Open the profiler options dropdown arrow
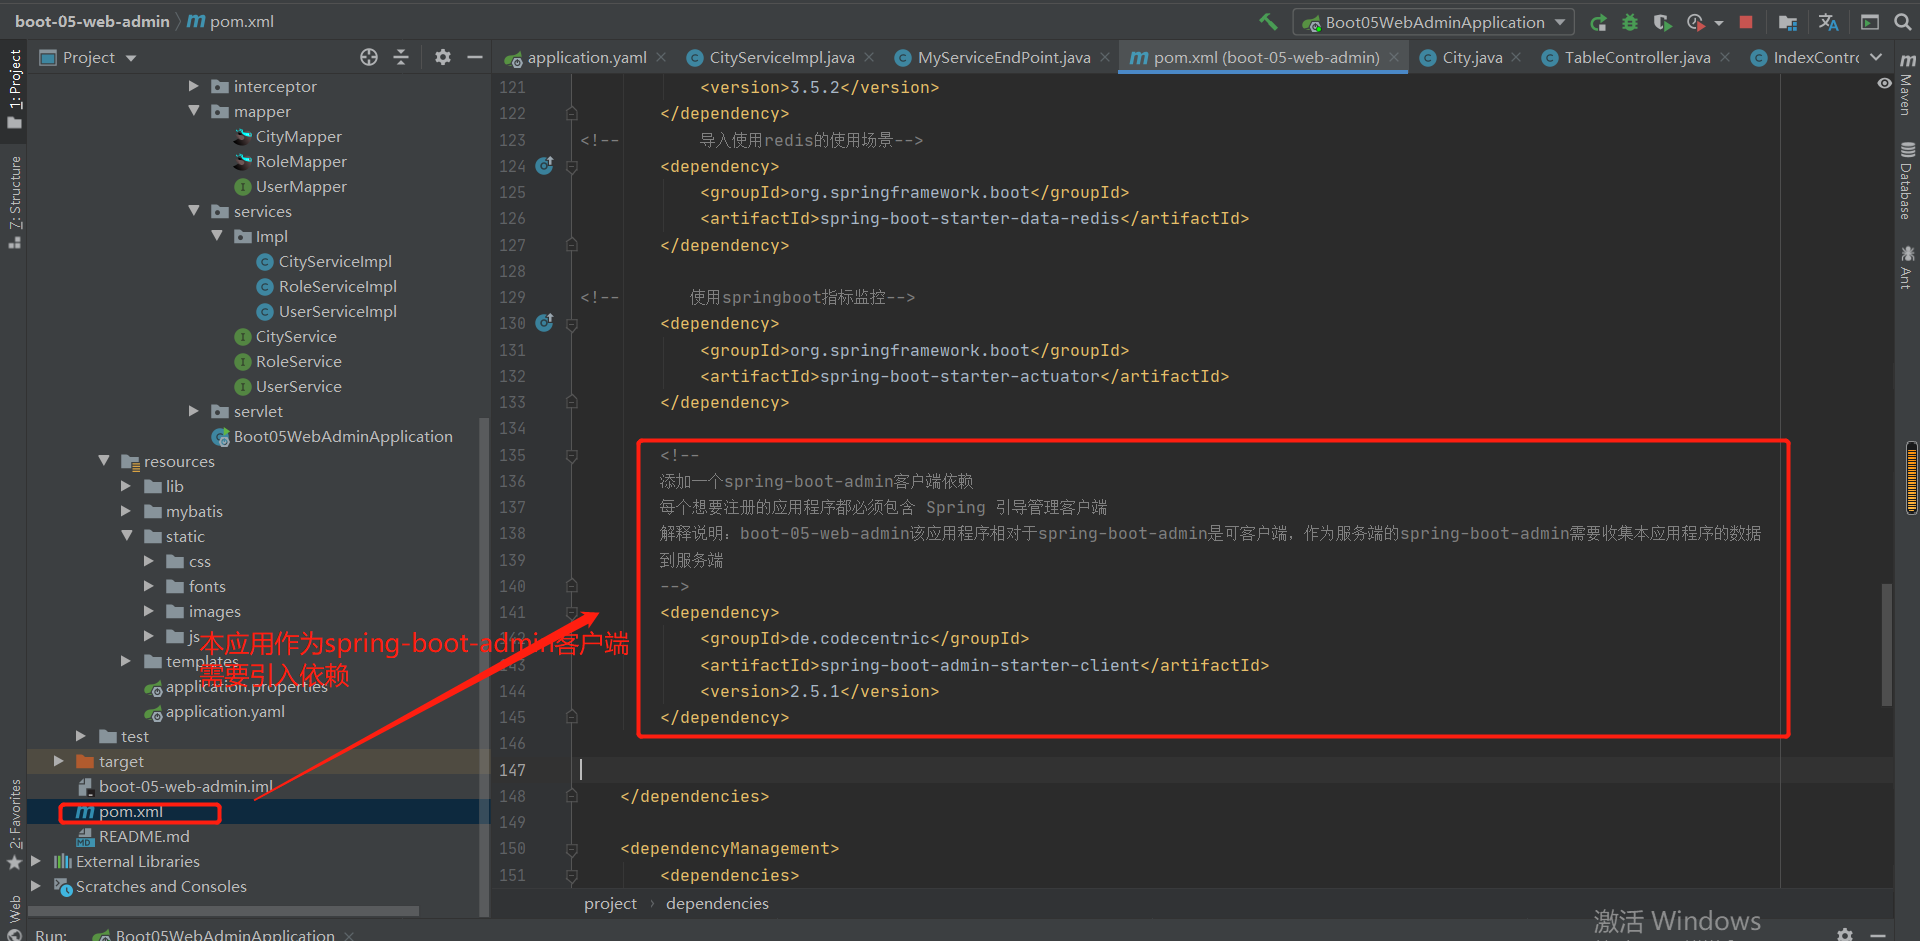The height and width of the screenshot is (941, 1920). click(1718, 23)
